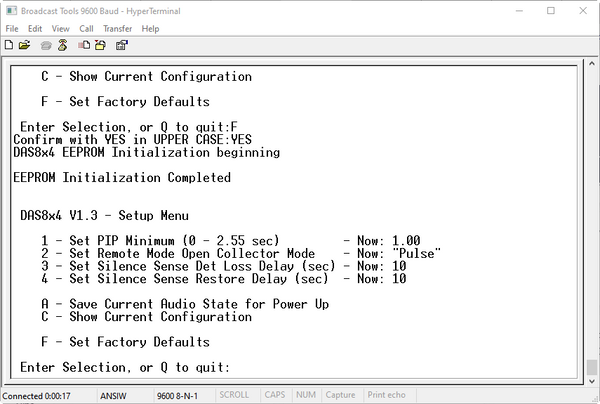Click the ANSIW emulation status entry
Screen dimensions: 600x404
pos(113,396)
